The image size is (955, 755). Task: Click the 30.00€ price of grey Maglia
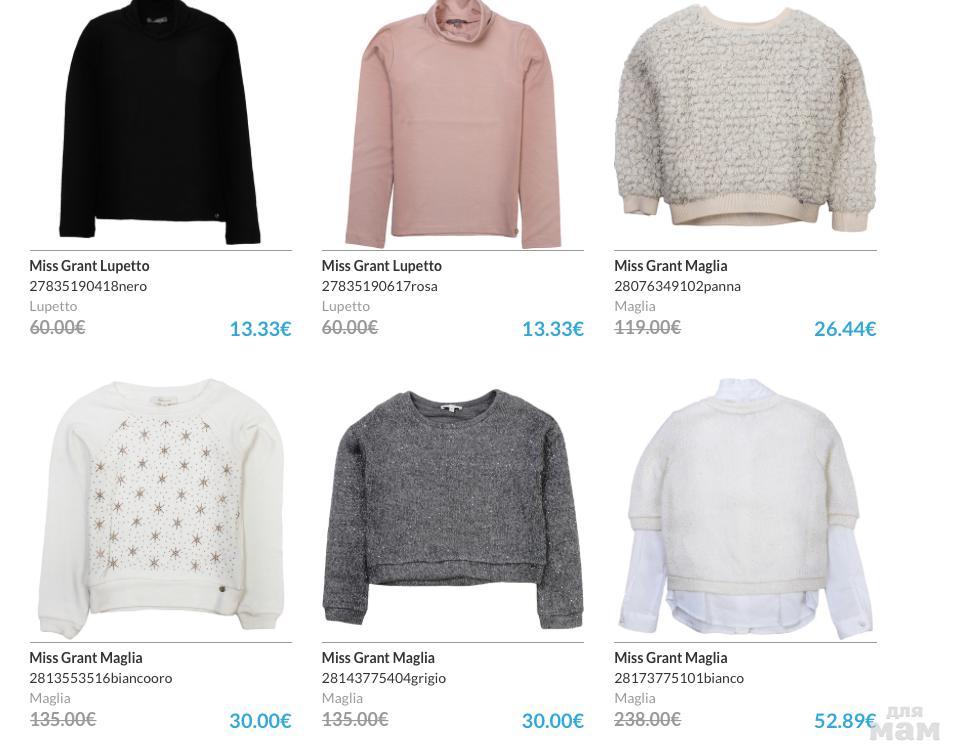coord(553,721)
